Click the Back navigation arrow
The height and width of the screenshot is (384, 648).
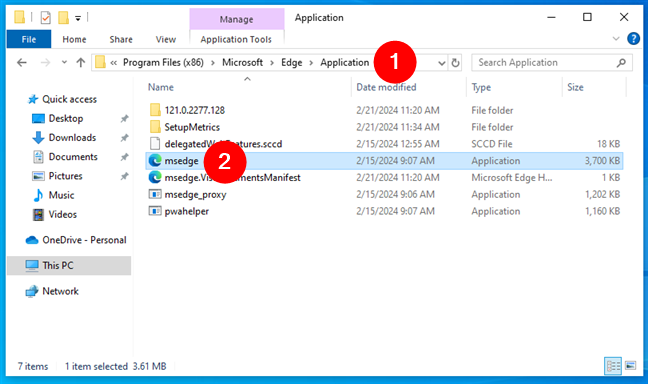pyautogui.click(x=21, y=62)
